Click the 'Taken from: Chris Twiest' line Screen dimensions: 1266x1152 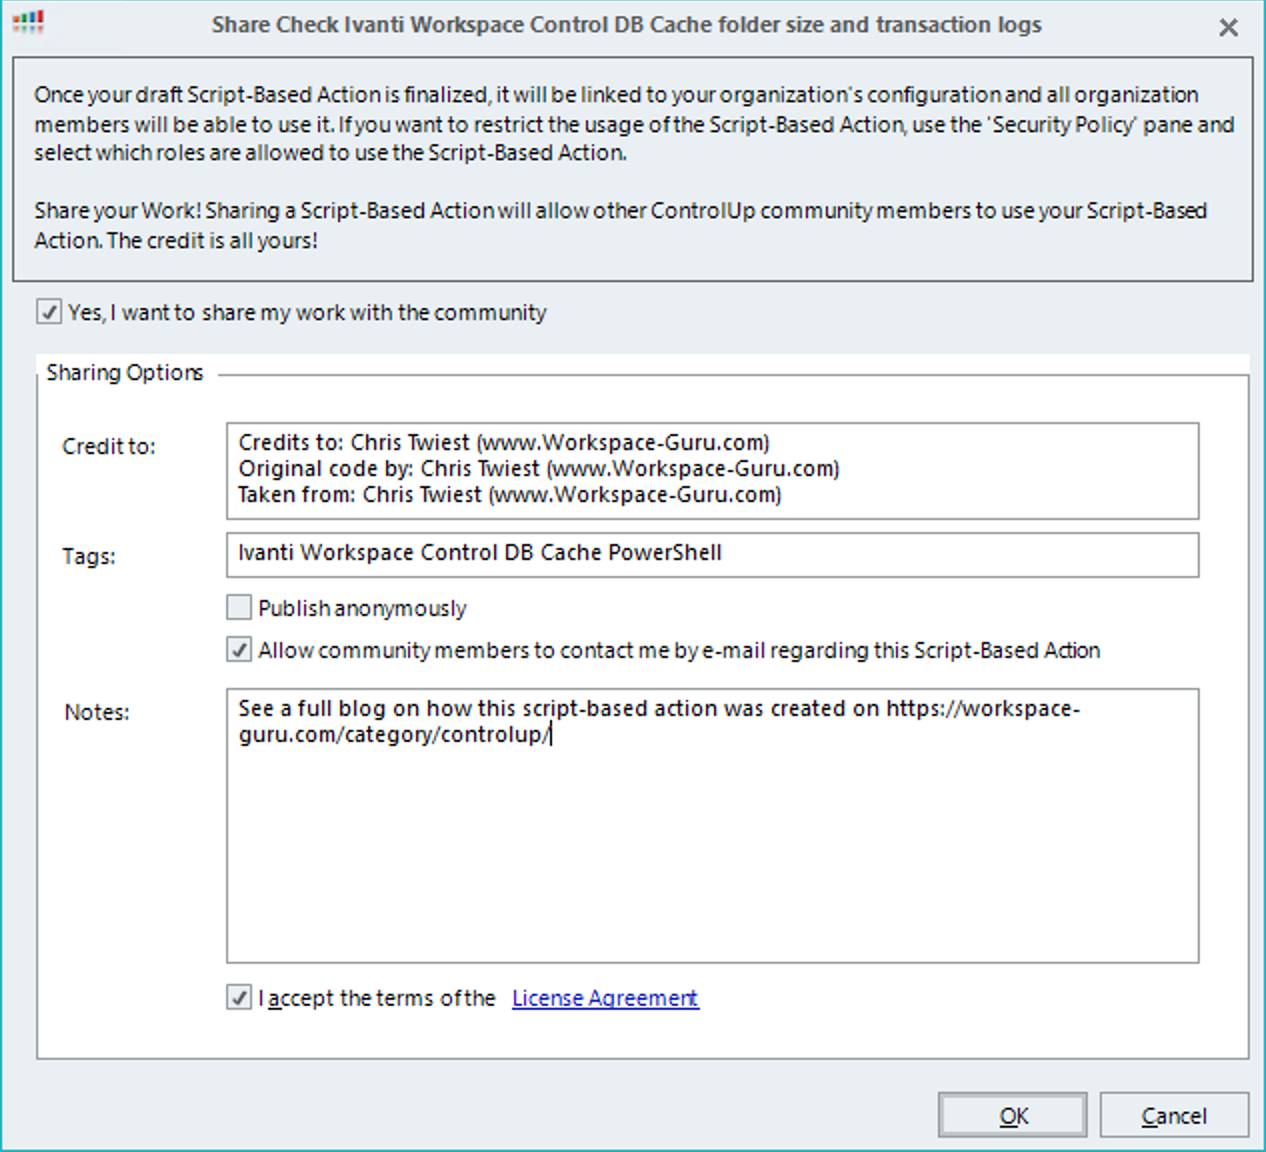pyautogui.click(x=509, y=495)
